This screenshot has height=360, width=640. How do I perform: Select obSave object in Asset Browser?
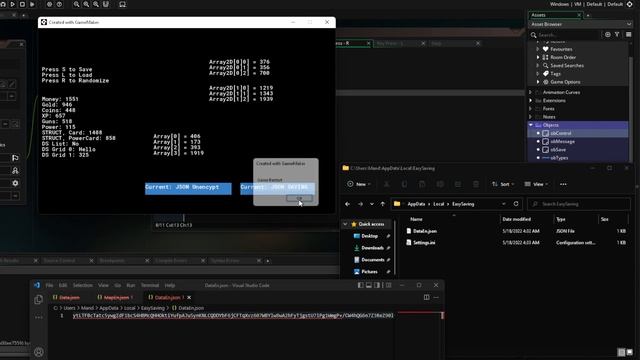[558, 150]
